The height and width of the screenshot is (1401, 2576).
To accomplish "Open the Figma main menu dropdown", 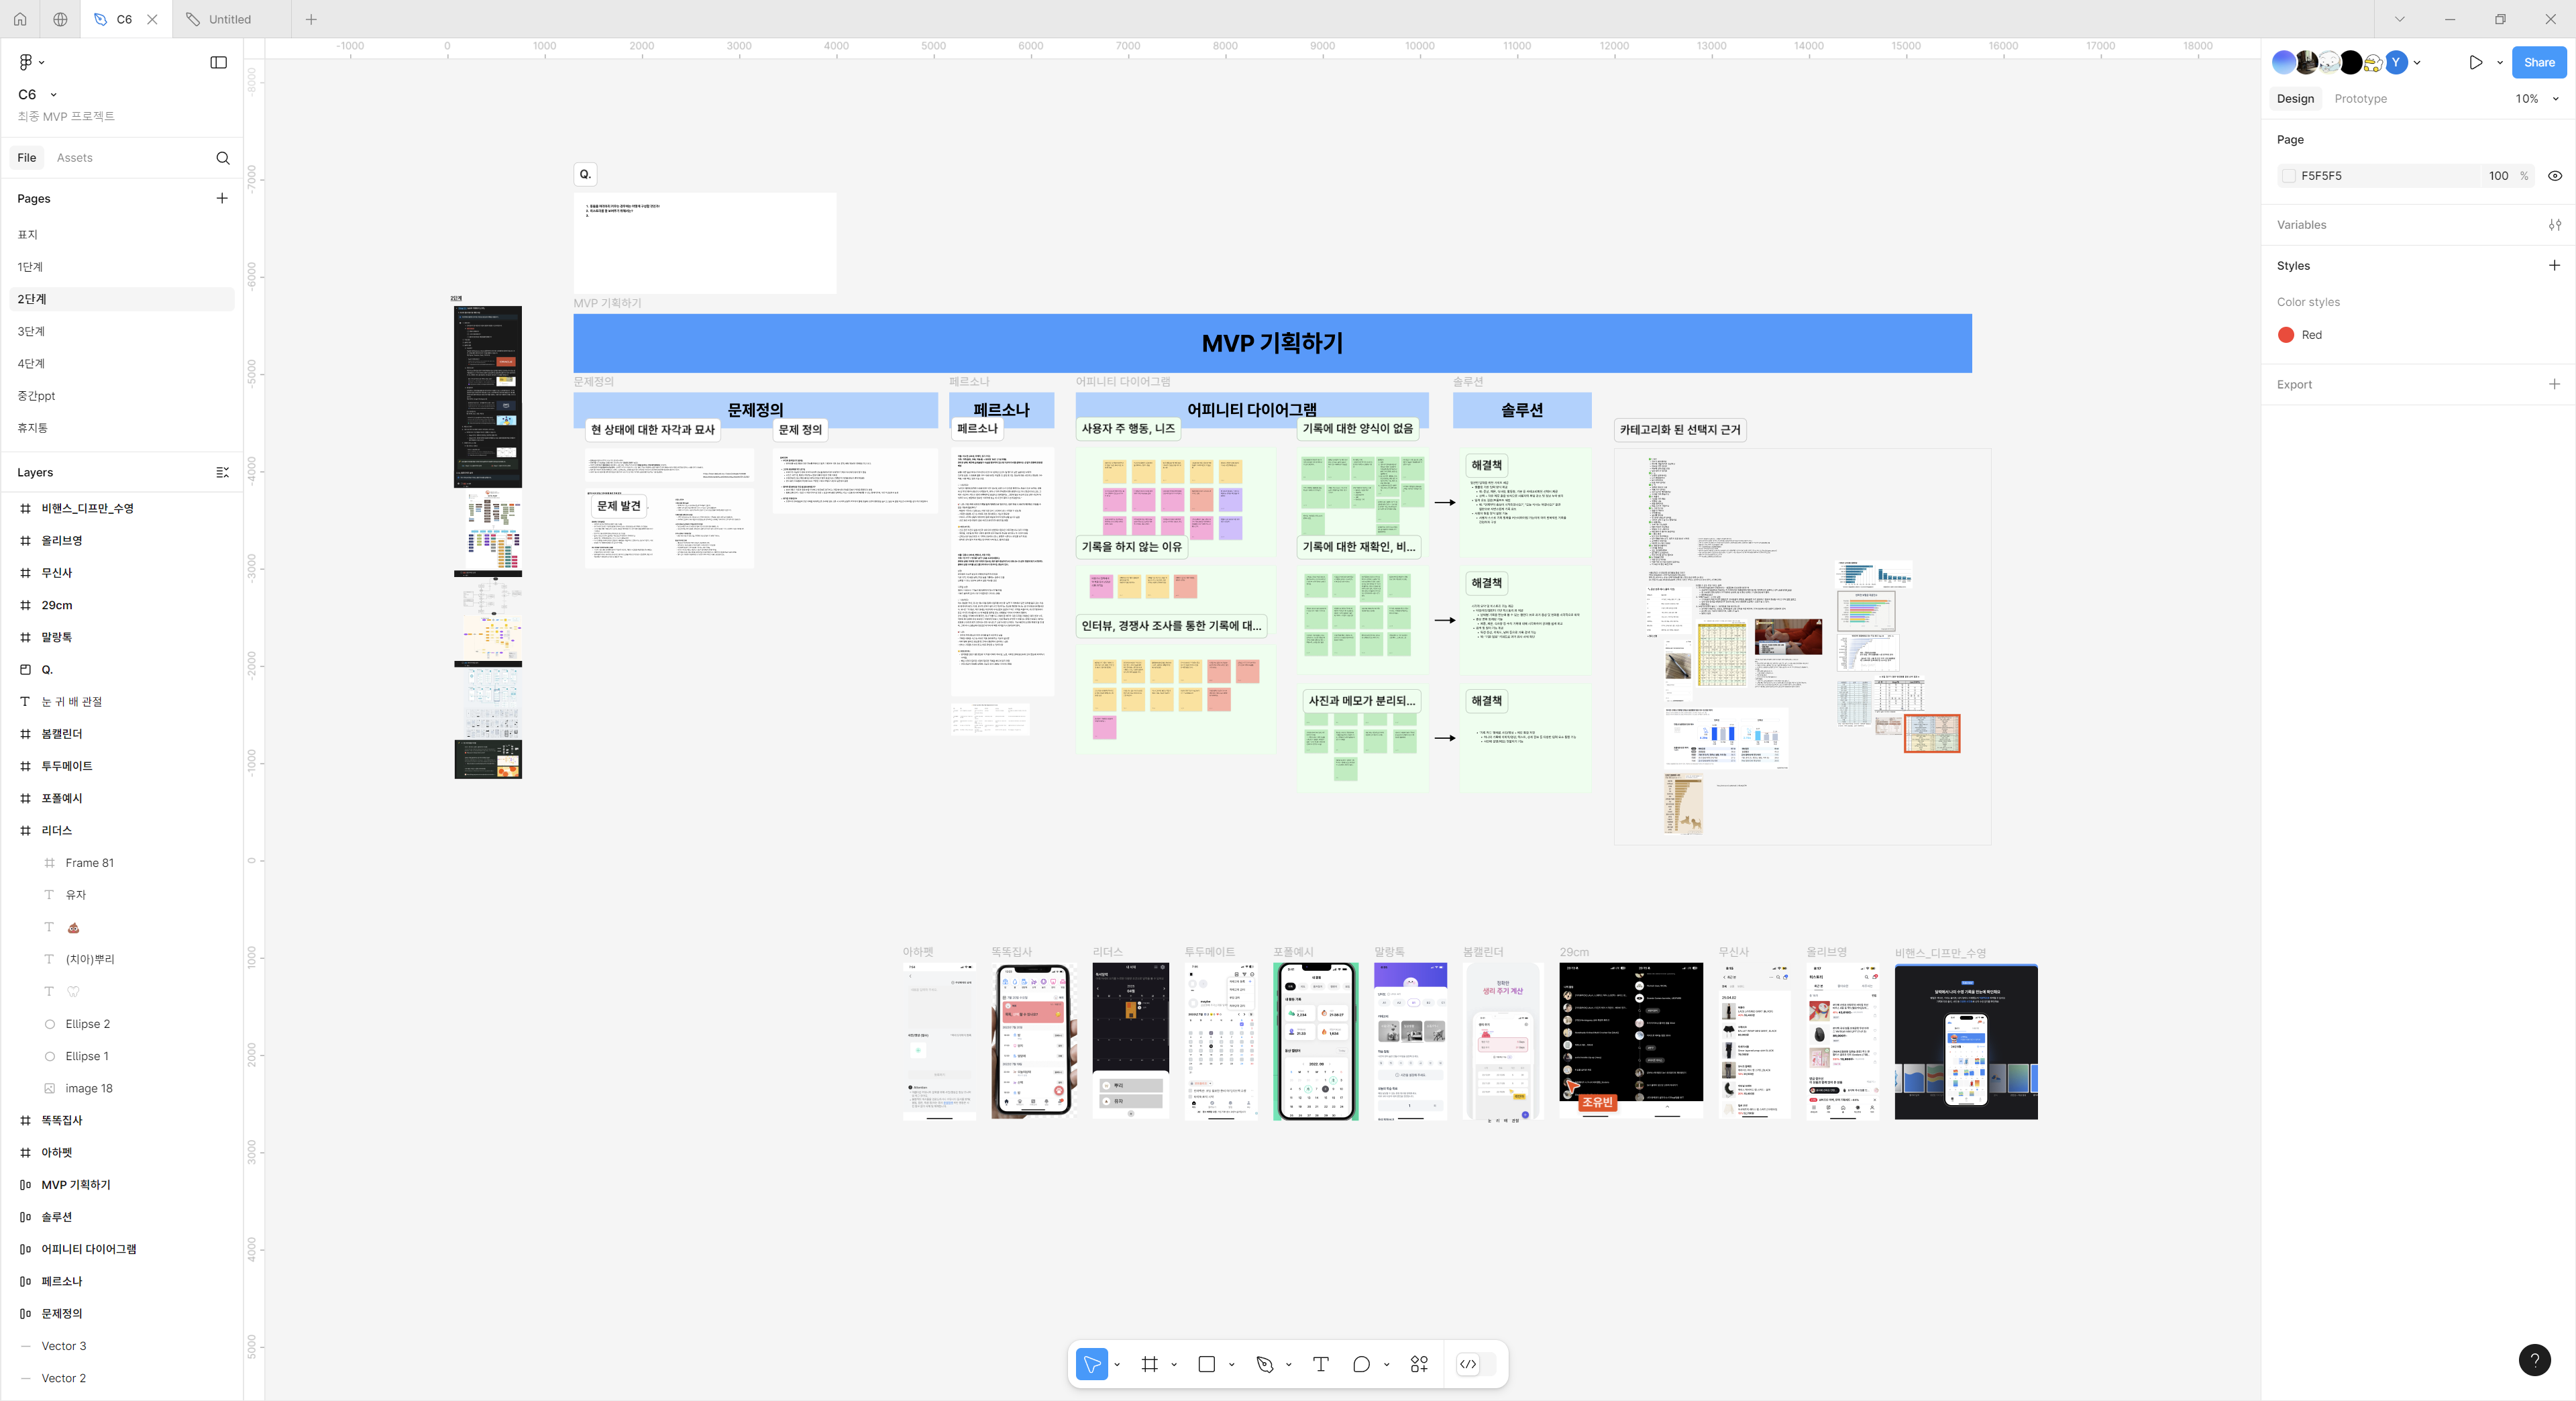I will click(31, 62).
